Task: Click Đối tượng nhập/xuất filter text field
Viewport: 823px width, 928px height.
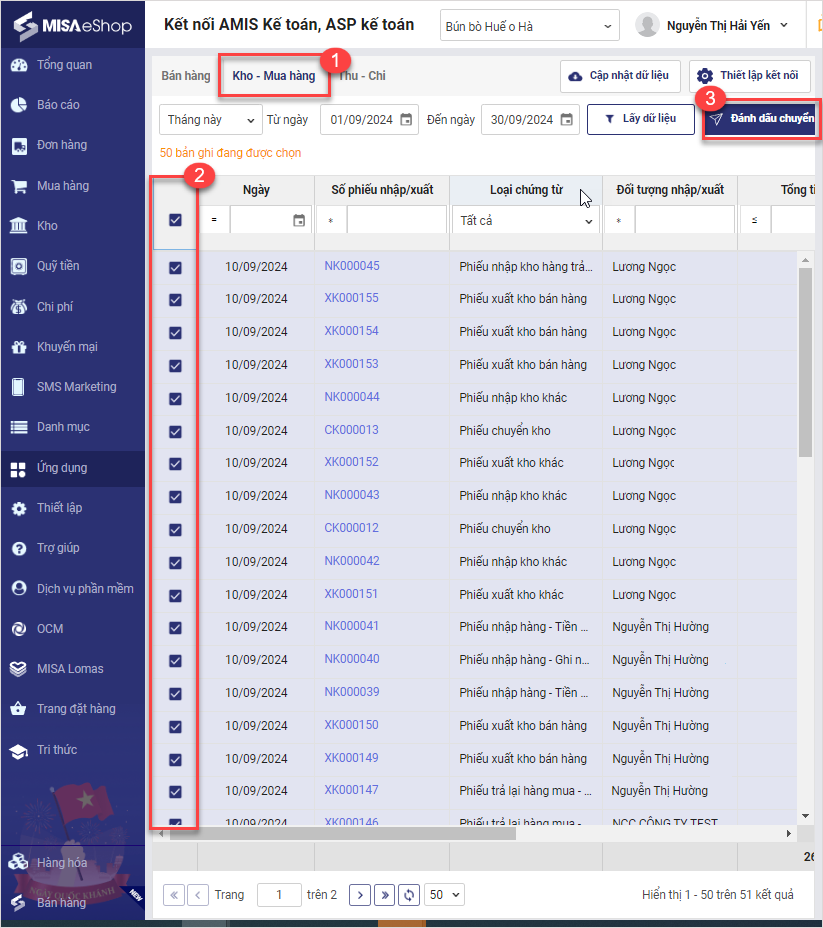Action: coord(685,220)
